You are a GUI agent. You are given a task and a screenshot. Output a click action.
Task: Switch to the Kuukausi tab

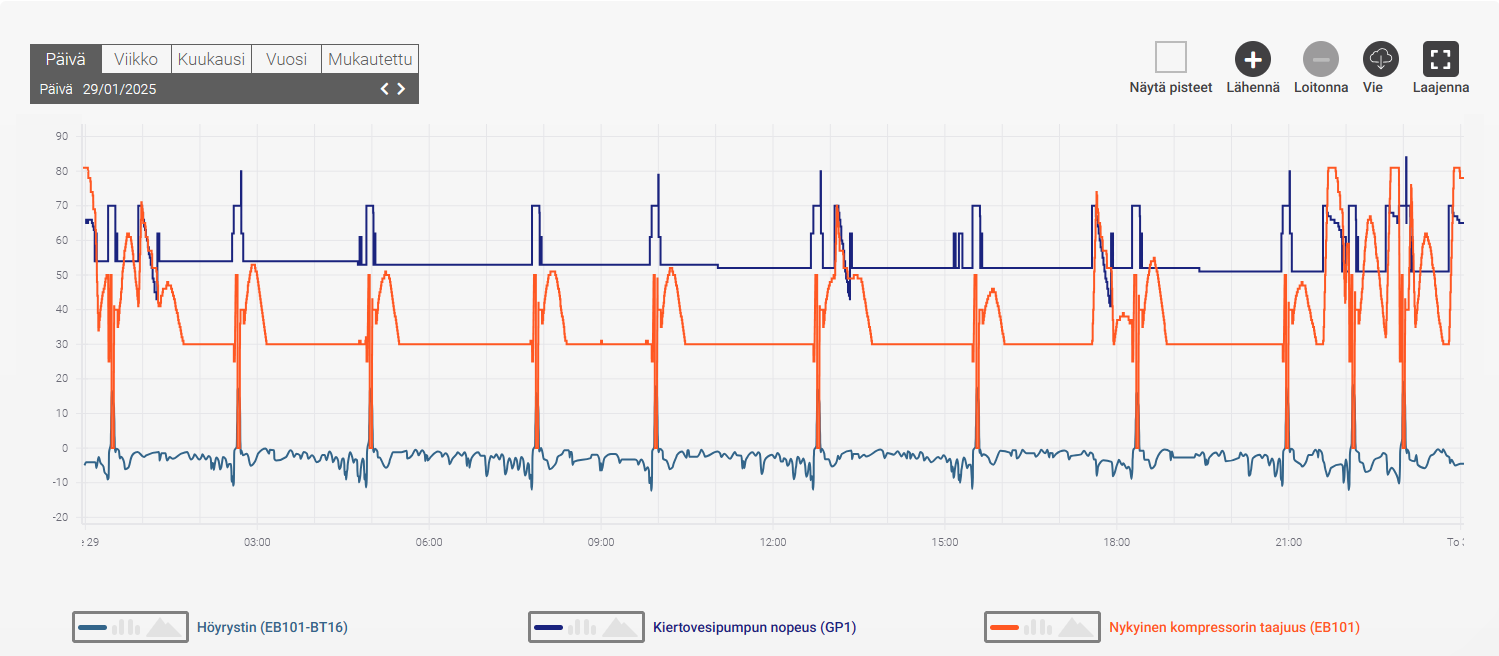[211, 59]
